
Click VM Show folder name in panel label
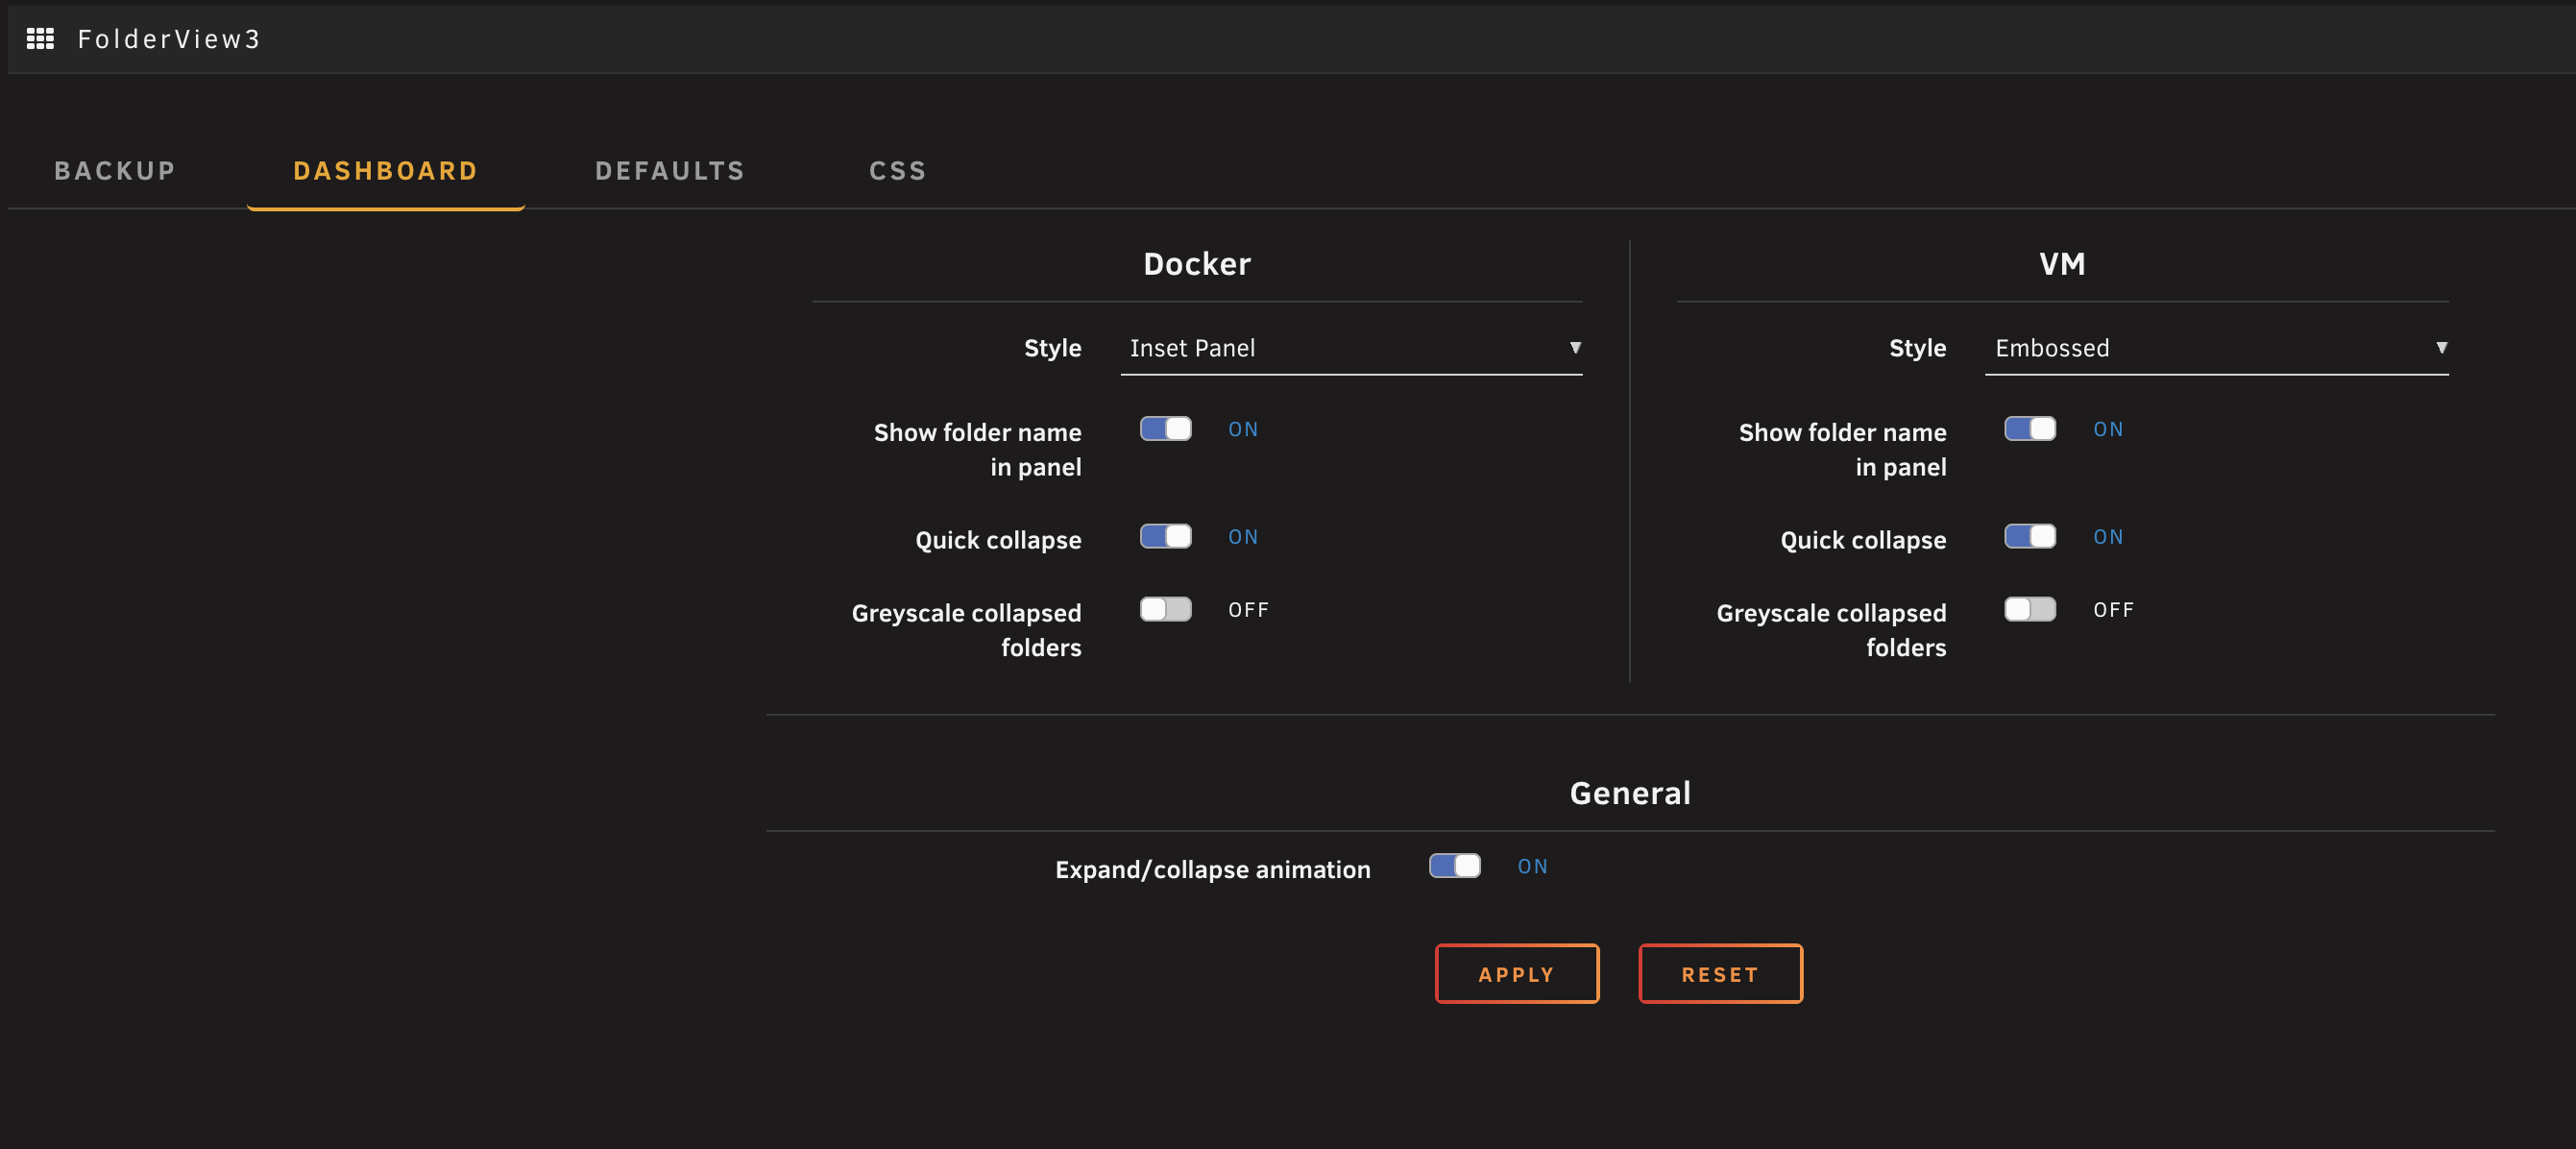1842,450
